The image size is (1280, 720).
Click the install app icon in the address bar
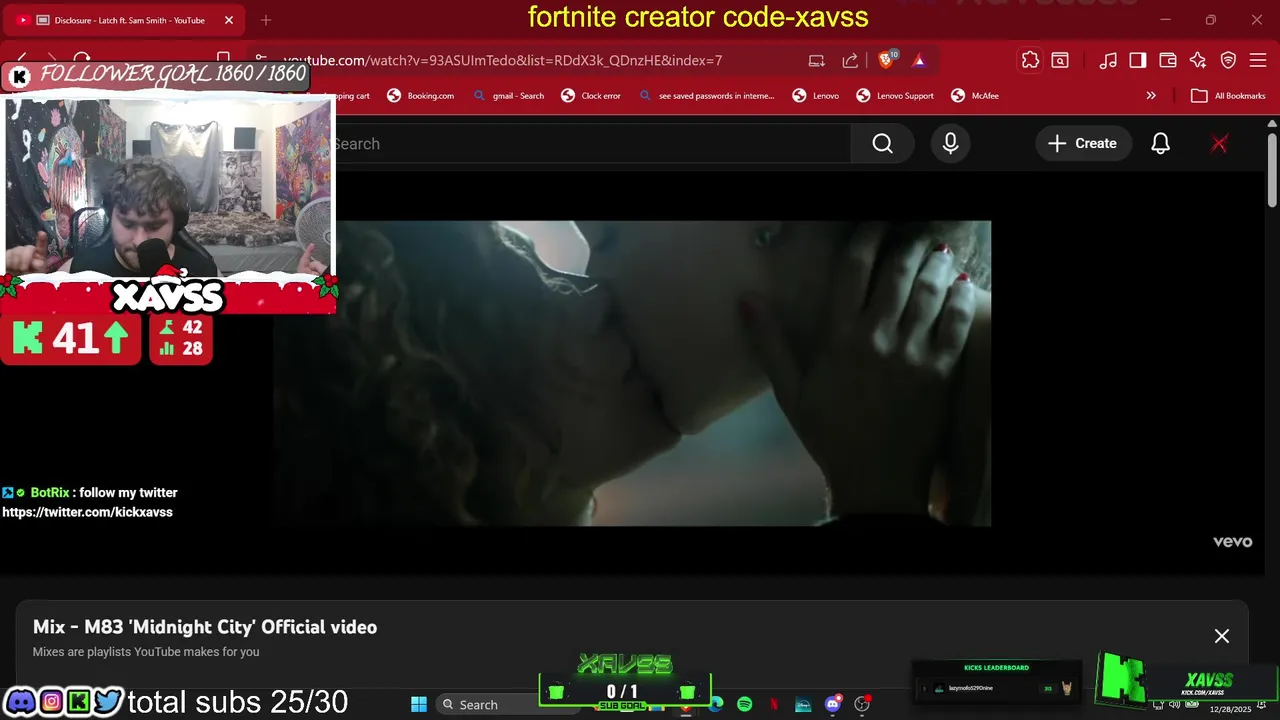(x=817, y=60)
